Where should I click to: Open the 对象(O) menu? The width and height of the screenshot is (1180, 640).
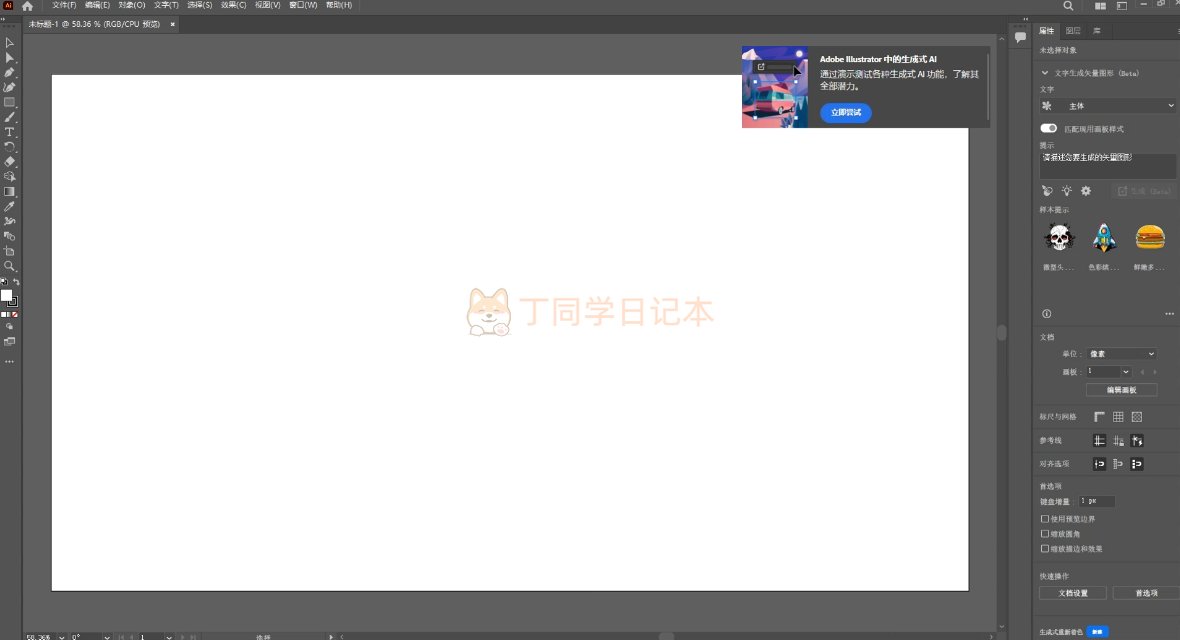click(132, 5)
